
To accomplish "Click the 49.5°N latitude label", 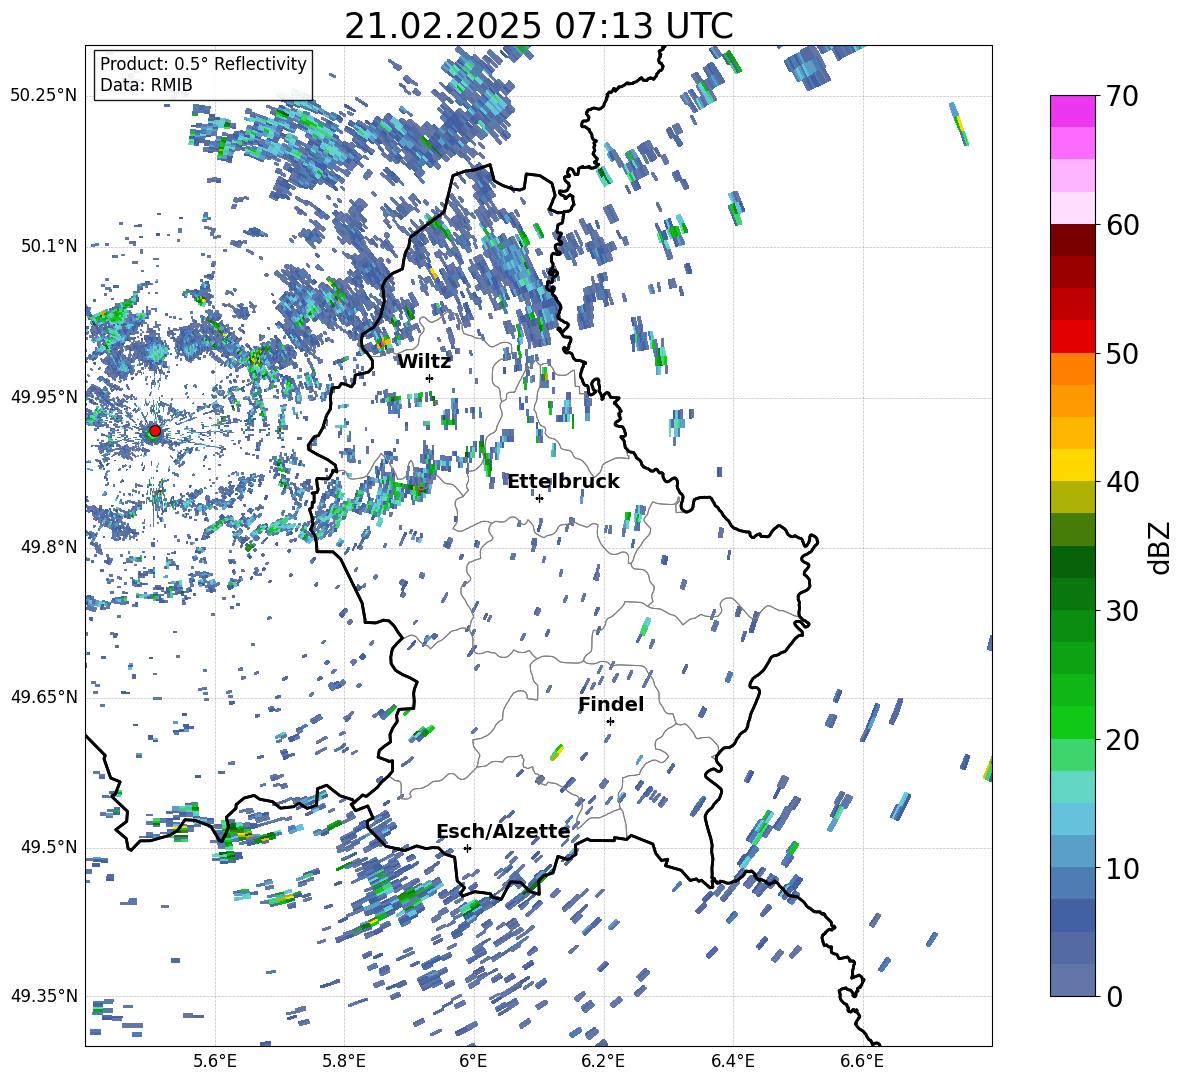I will [49, 847].
